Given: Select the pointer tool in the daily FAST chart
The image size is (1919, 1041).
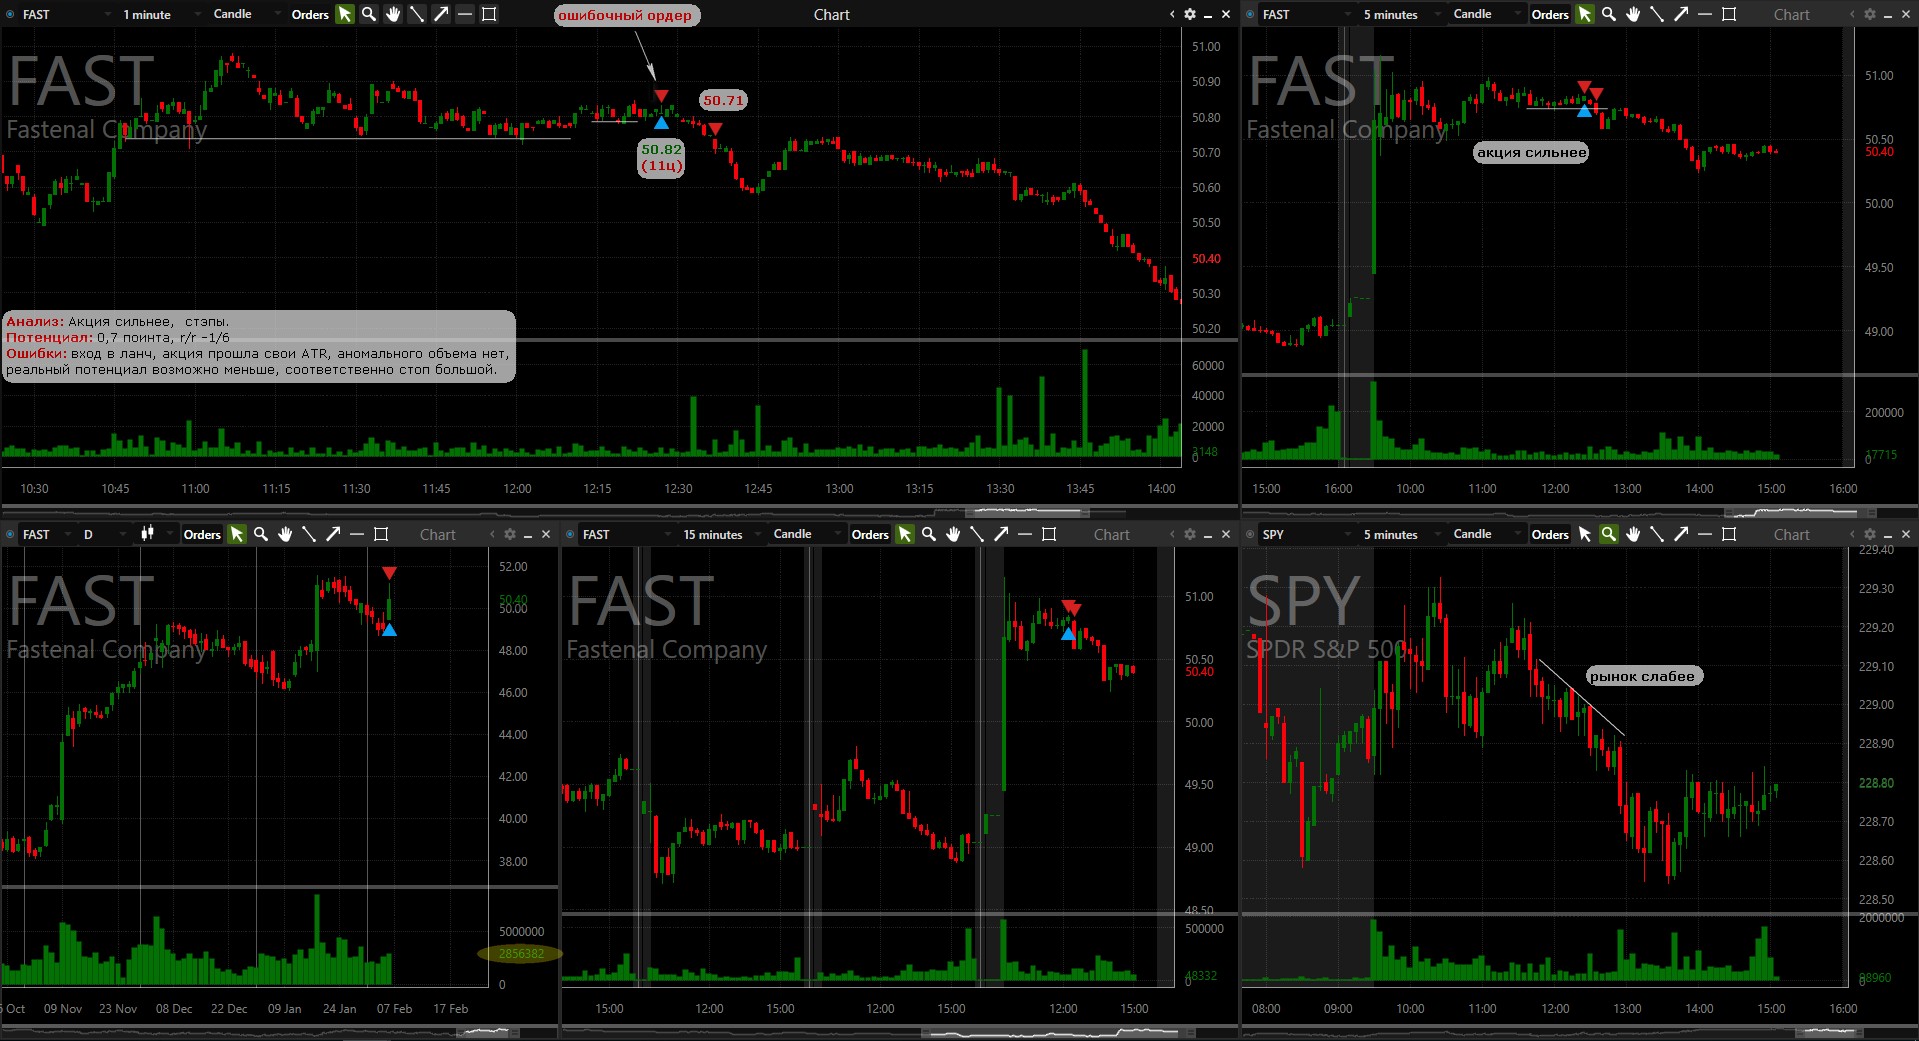Looking at the screenshot, I should (x=237, y=534).
